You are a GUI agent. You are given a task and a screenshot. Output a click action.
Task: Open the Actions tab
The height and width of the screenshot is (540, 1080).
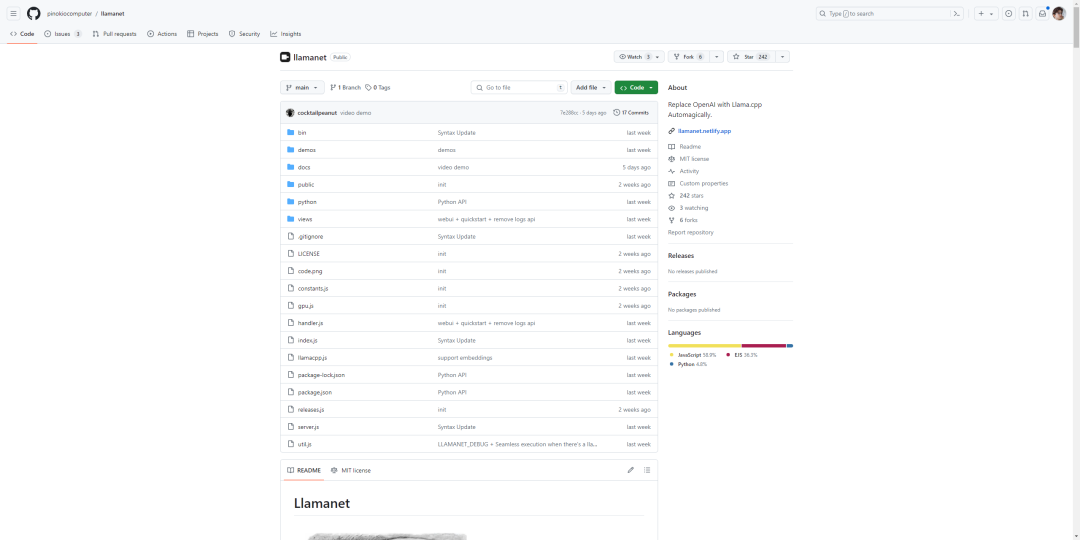tap(162, 34)
